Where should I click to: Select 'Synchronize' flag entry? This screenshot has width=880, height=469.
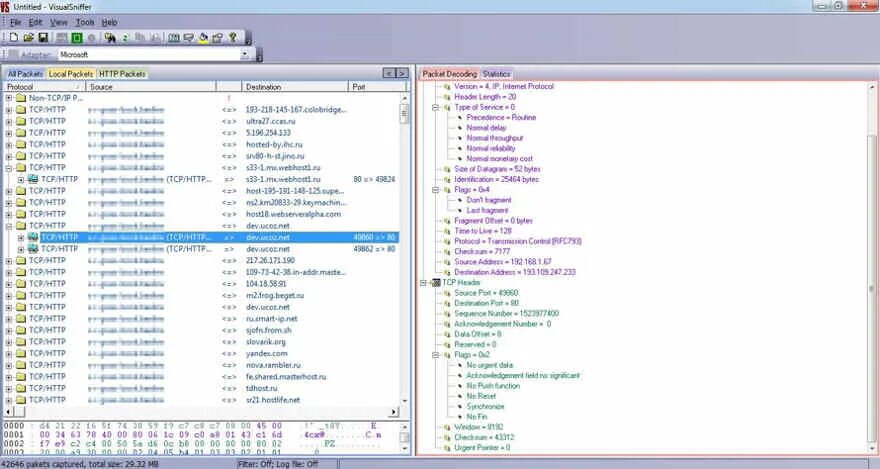click(x=485, y=406)
